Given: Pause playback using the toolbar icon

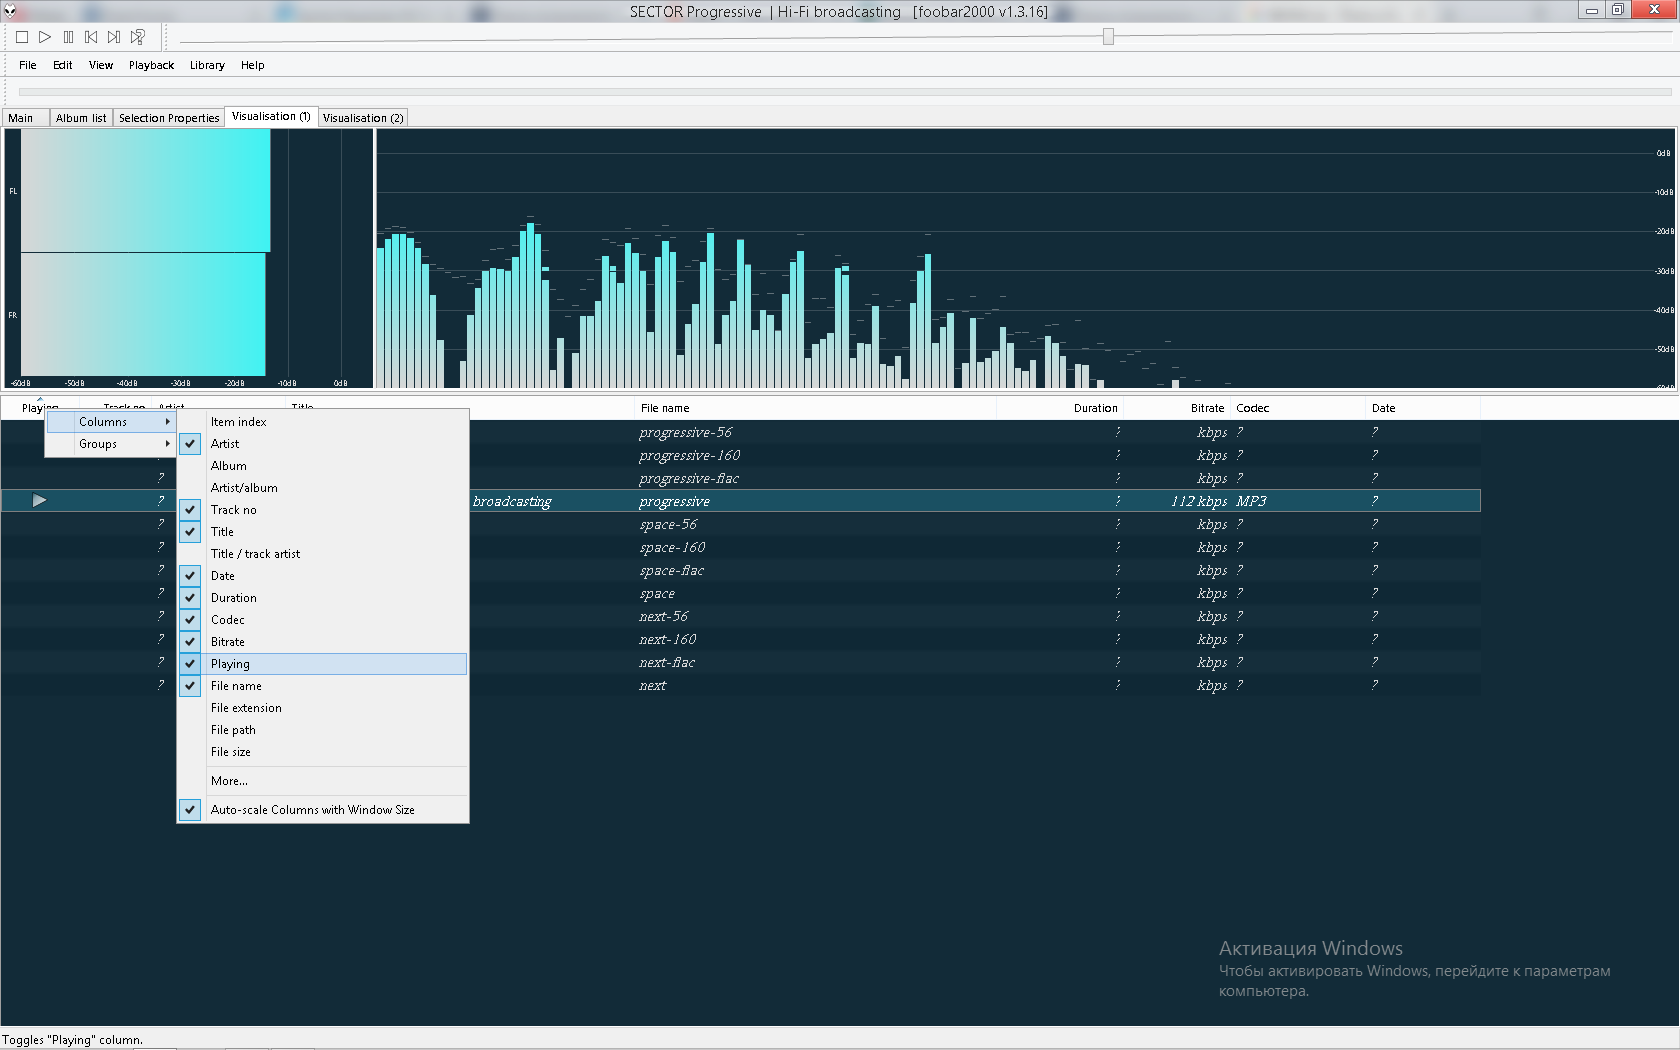Looking at the screenshot, I should click(68, 37).
